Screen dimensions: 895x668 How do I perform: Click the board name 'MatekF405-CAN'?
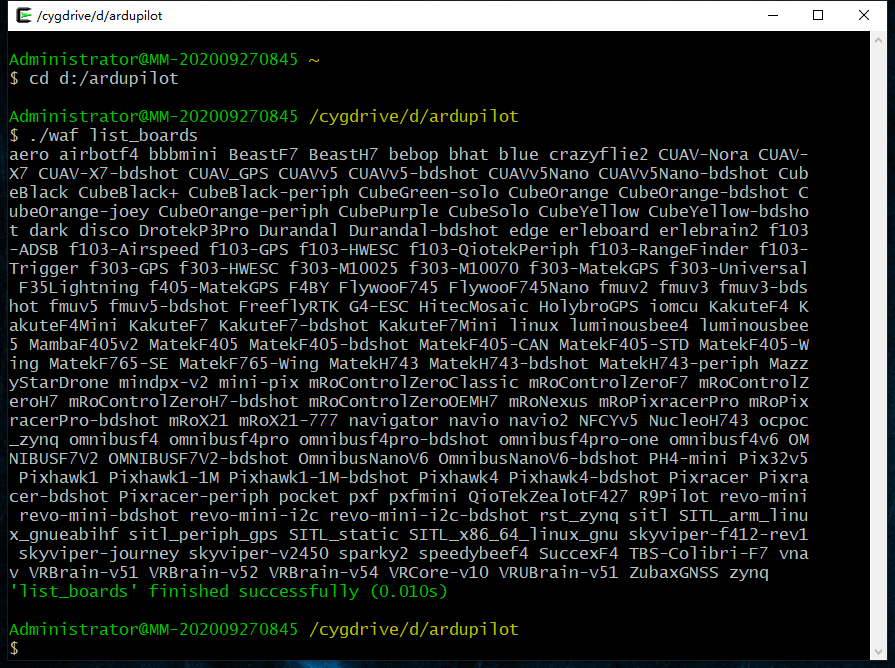click(483, 344)
